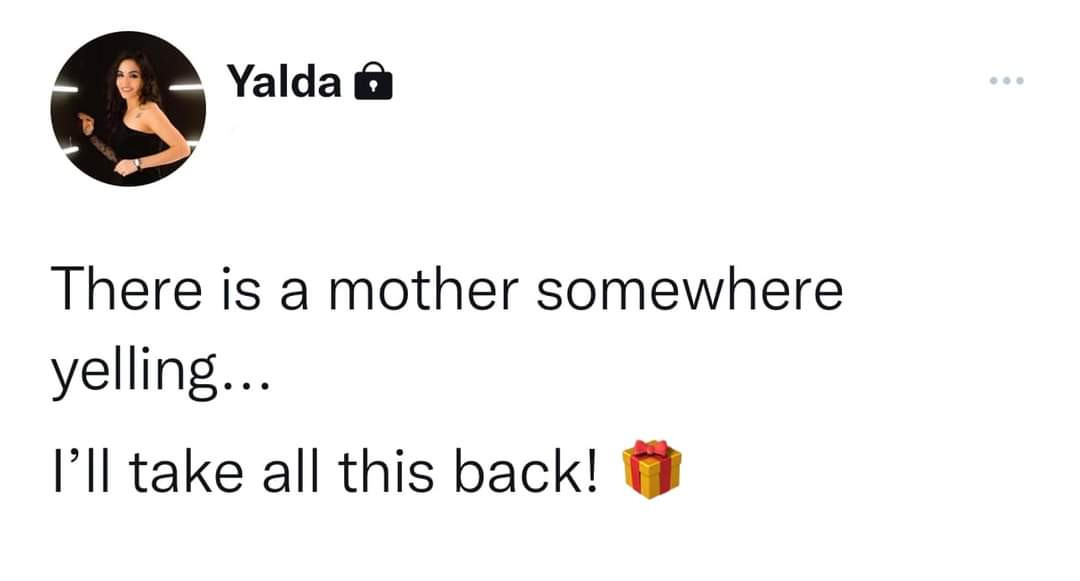Image resolution: width=1080 pixels, height=581 pixels.
Task: Click the gift box emoji
Action: (x=651, y=468)
